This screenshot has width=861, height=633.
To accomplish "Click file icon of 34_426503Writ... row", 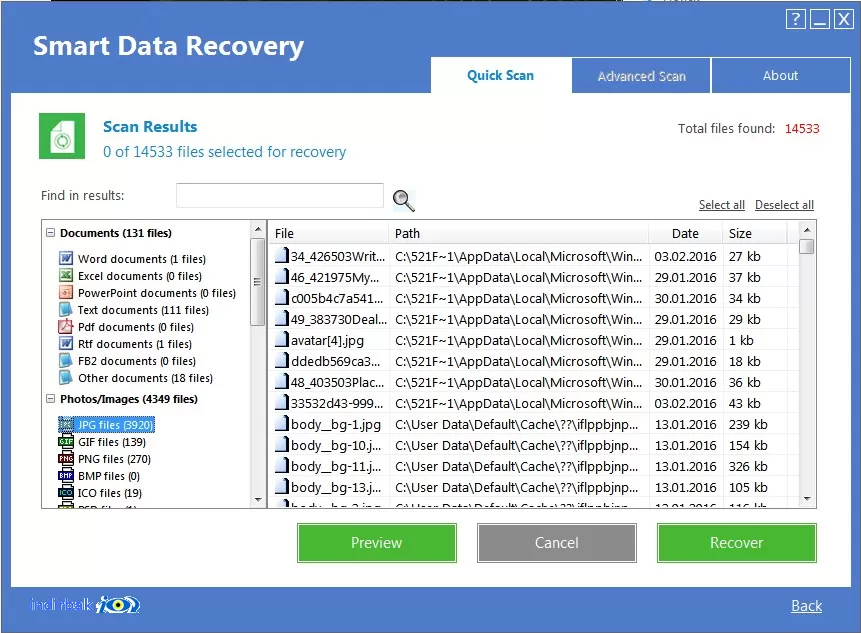I will pyautogui.click(x=282, y=255).
